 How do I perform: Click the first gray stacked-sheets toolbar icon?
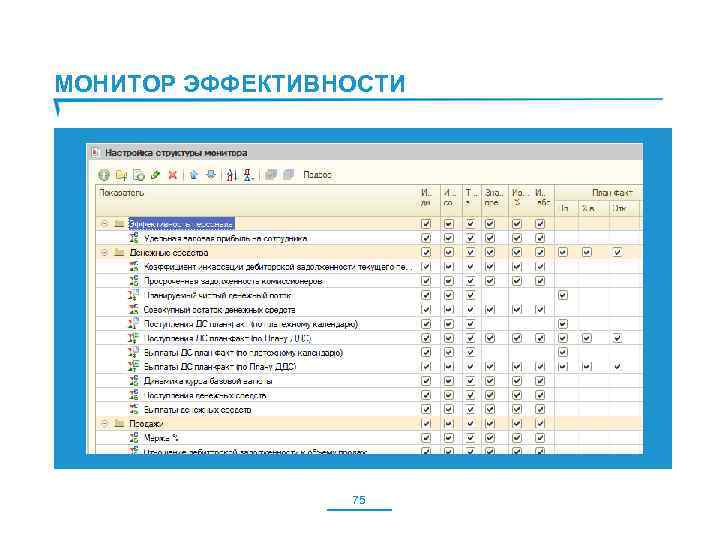(271, 175)
